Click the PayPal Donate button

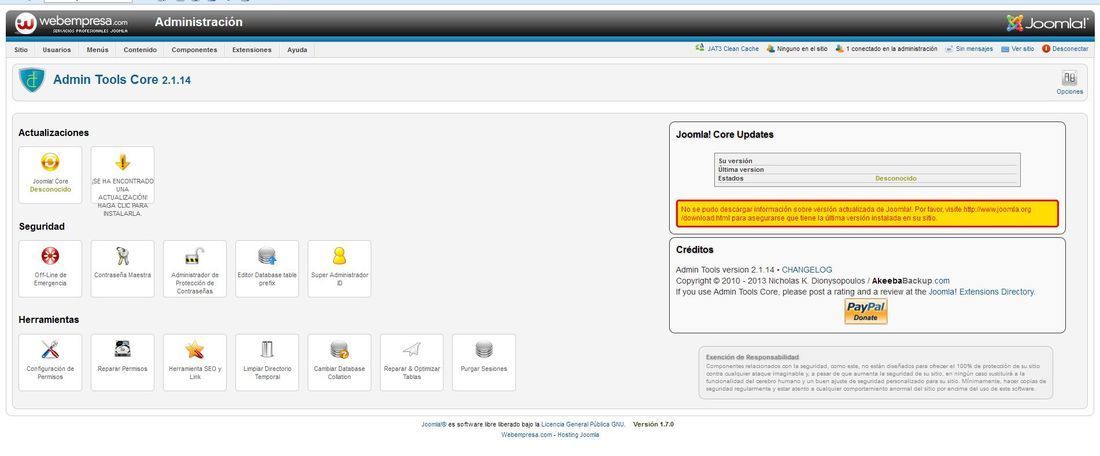pos(866,311)
